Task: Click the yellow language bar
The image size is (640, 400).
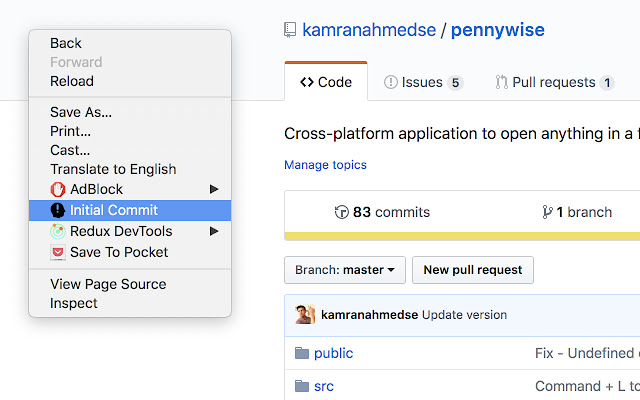Action: [462, 236]
